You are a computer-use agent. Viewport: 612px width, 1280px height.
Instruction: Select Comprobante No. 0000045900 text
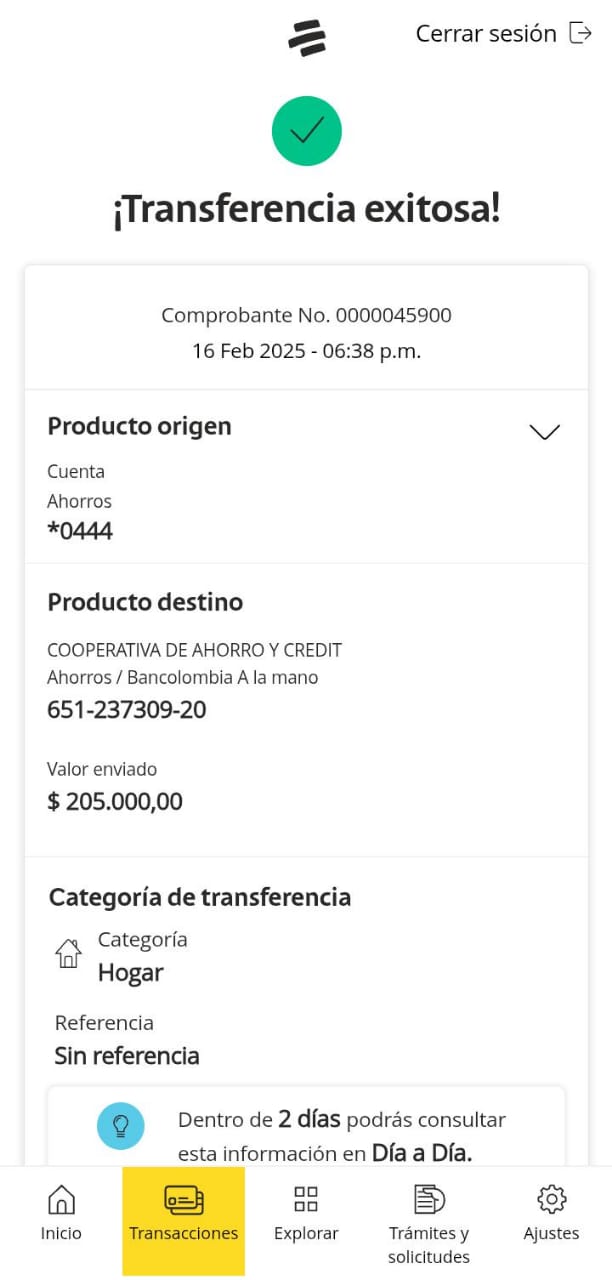(x=306, y=316)
